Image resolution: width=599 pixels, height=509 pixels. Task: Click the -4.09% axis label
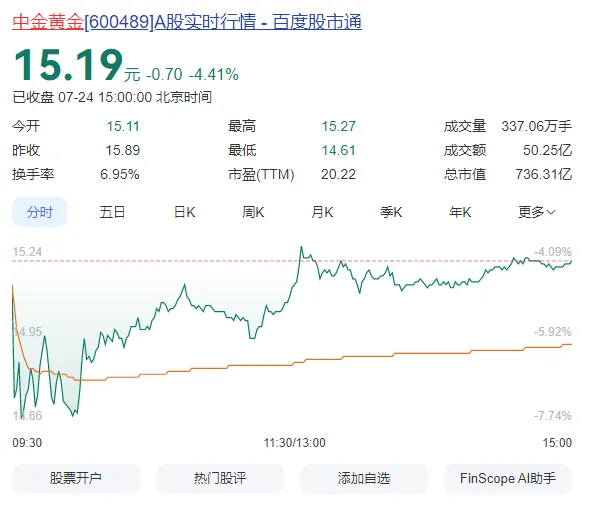pyautogui.click(x=553, y=252)
